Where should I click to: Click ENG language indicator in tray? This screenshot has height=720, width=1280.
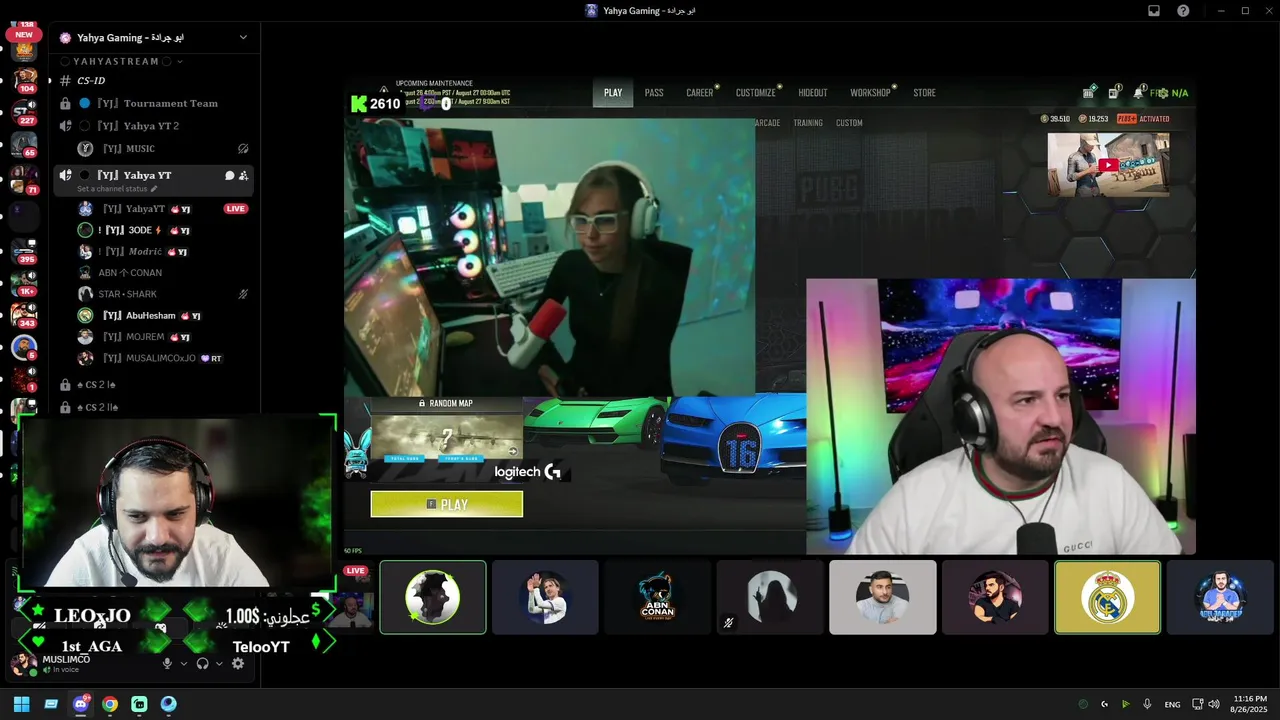tap(1172, 704)
